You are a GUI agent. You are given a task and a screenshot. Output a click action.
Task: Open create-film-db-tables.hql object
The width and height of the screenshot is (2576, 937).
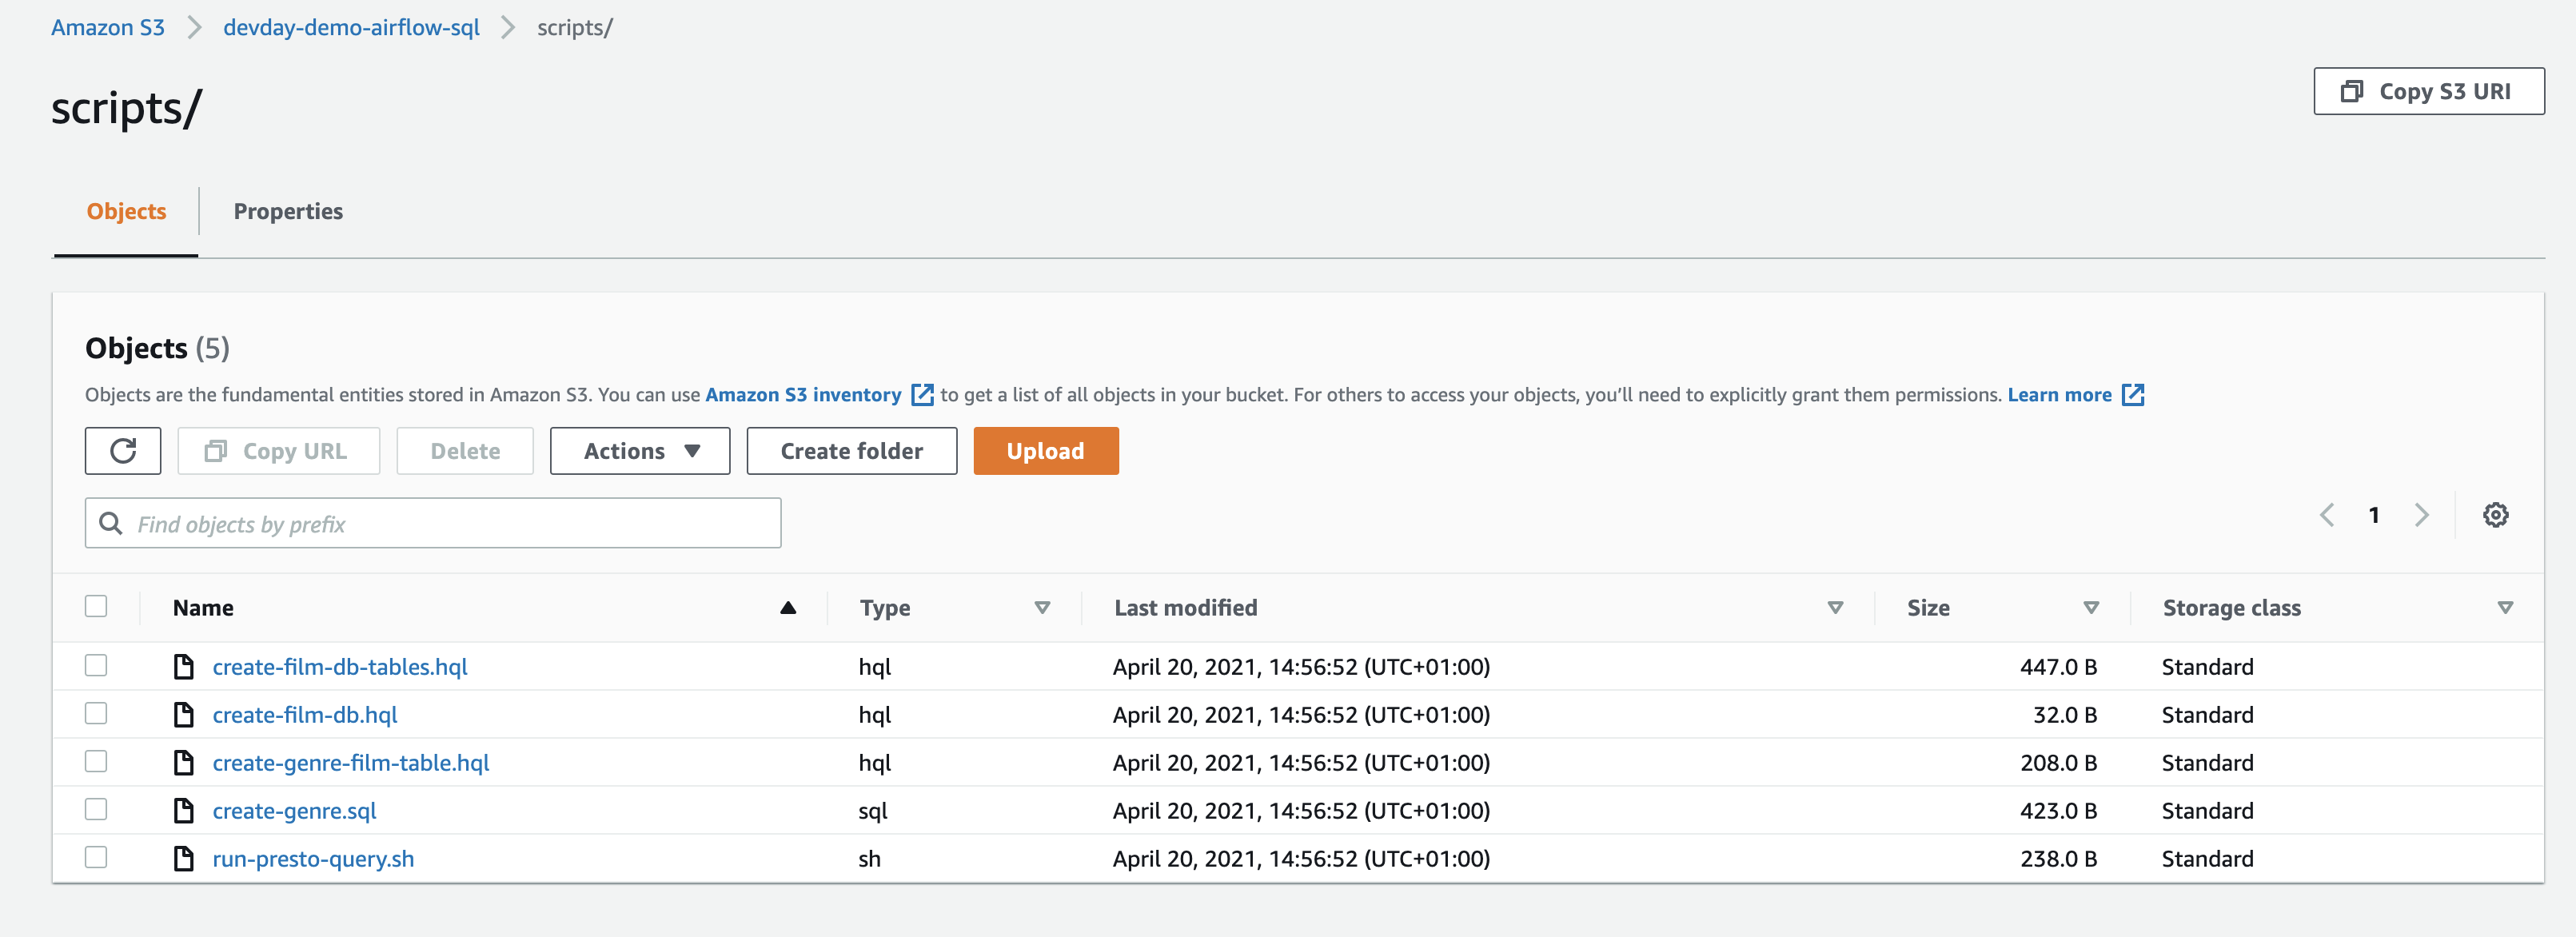[340, 667]
